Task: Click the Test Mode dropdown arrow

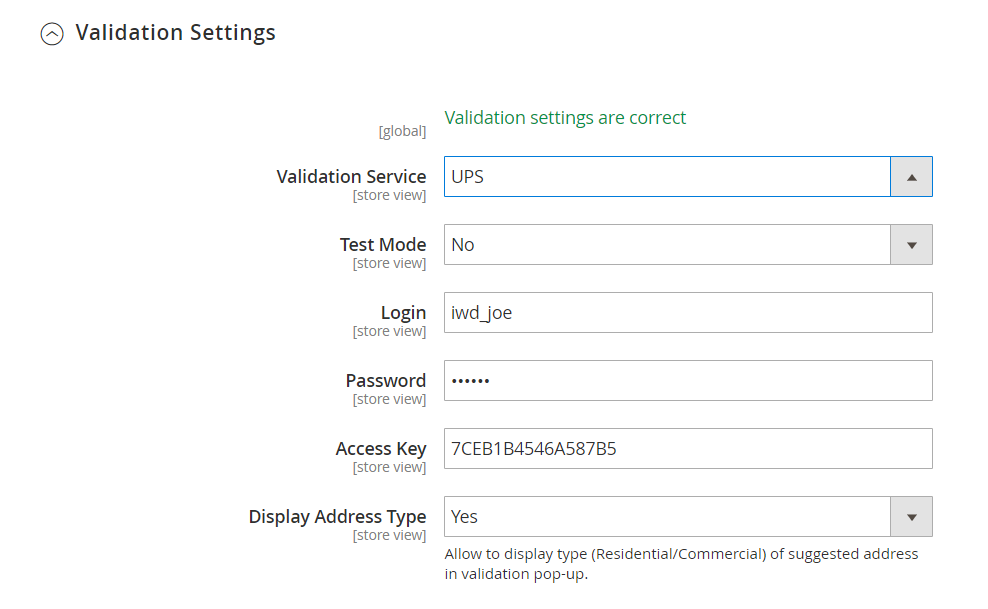Action: pos(911,245)
